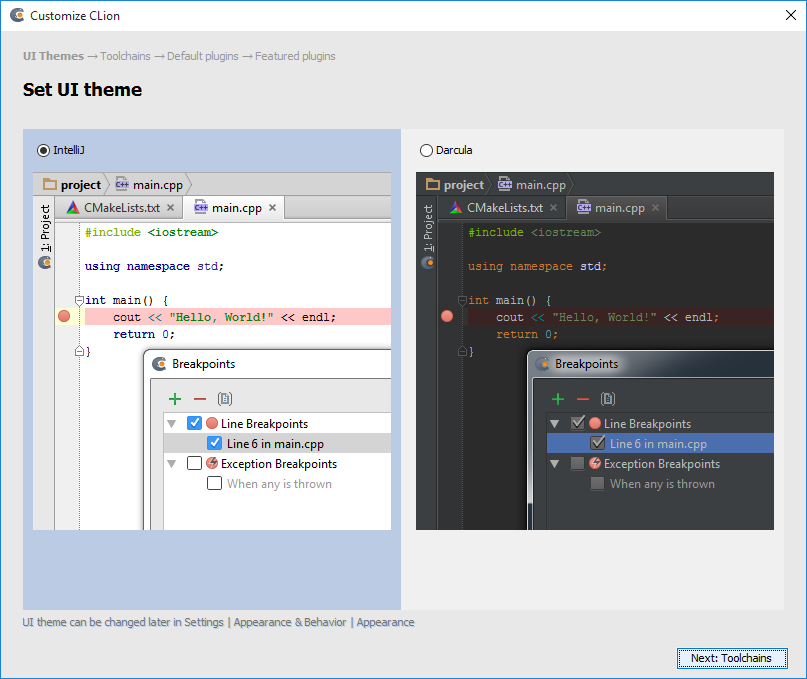Collapse Exception Breakpoints tree in light preview

pos(172,464)
